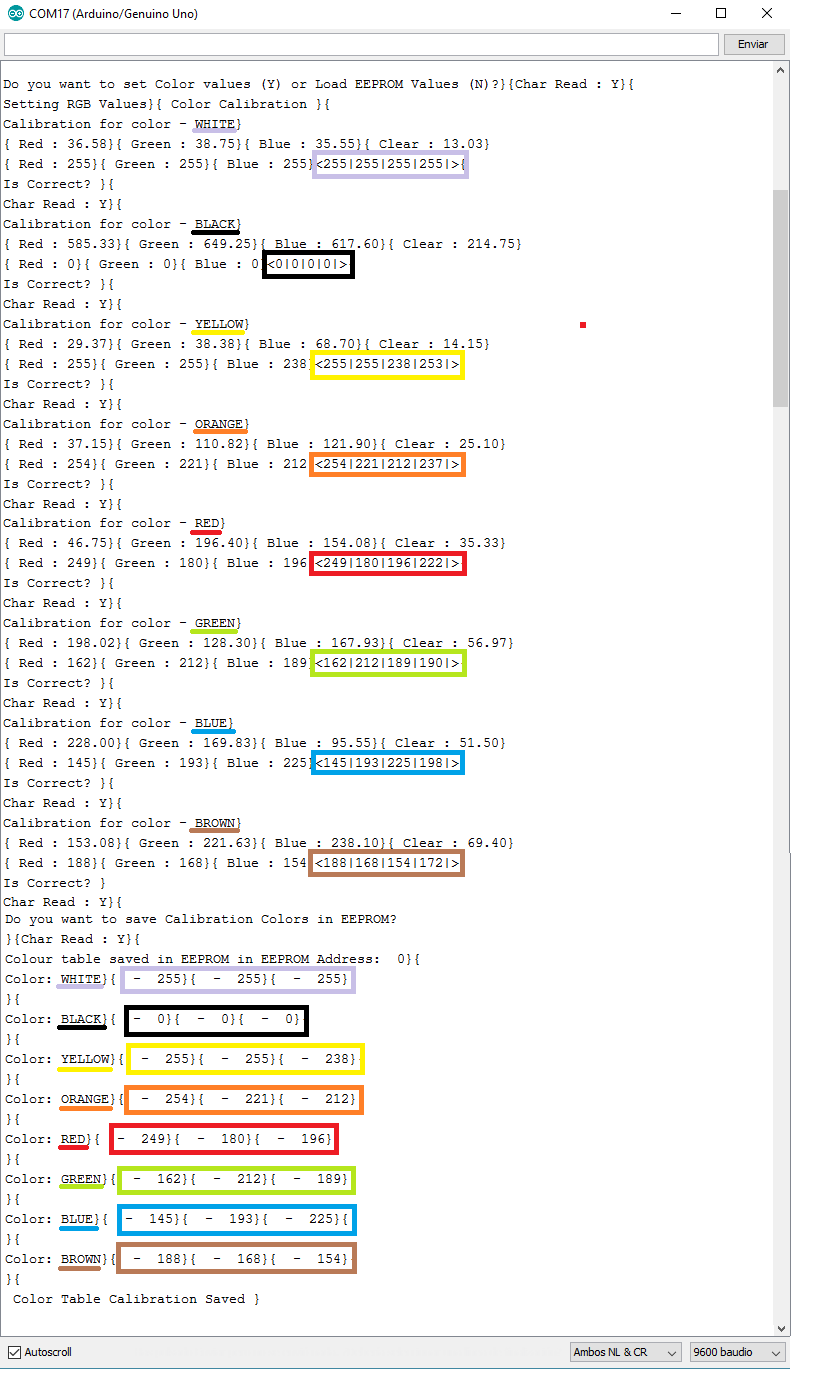Click the 'Color: WHITE' table row
This screenshot has width=817, height=1388.
coord(180,979)
